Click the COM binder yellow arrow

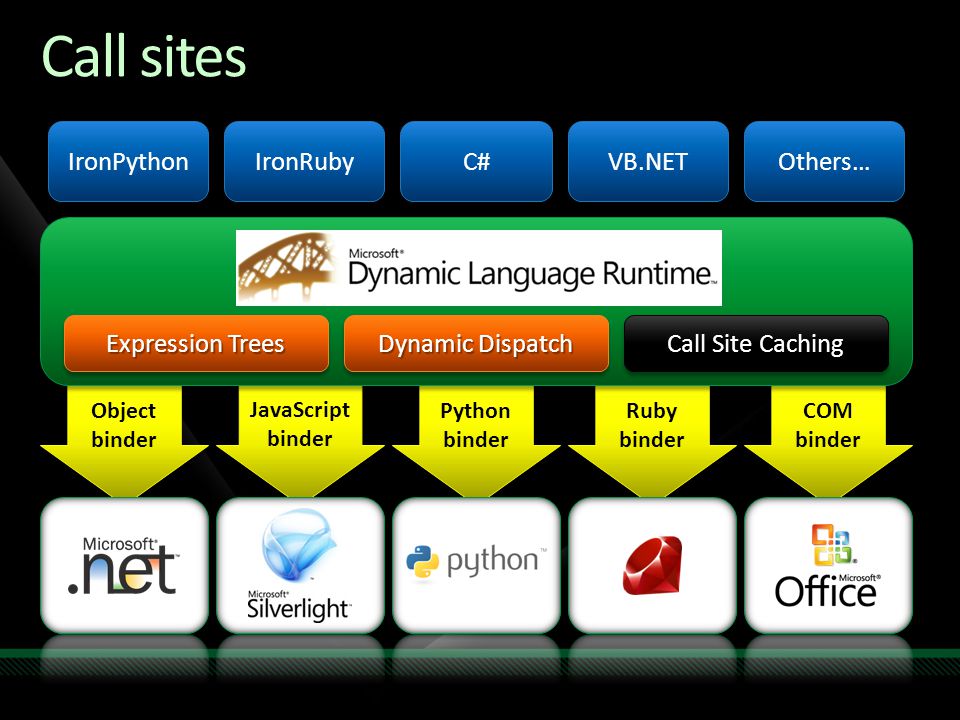pyautogui.click(x=828, y=441)
